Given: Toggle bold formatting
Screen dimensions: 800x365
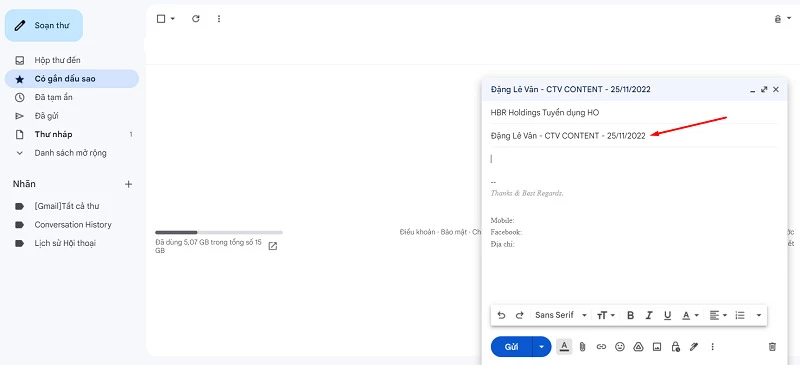Looking at the screenshot, I should point(631,315).
